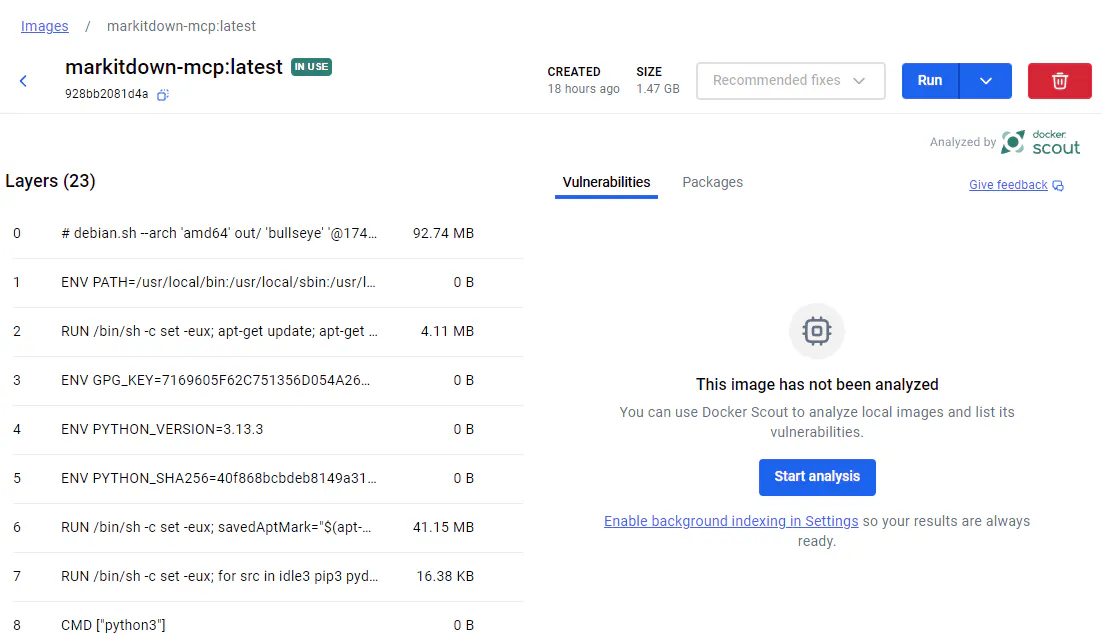Open the Images breadcrumb link
1102x634 pixels.
[x=44, y=26]
